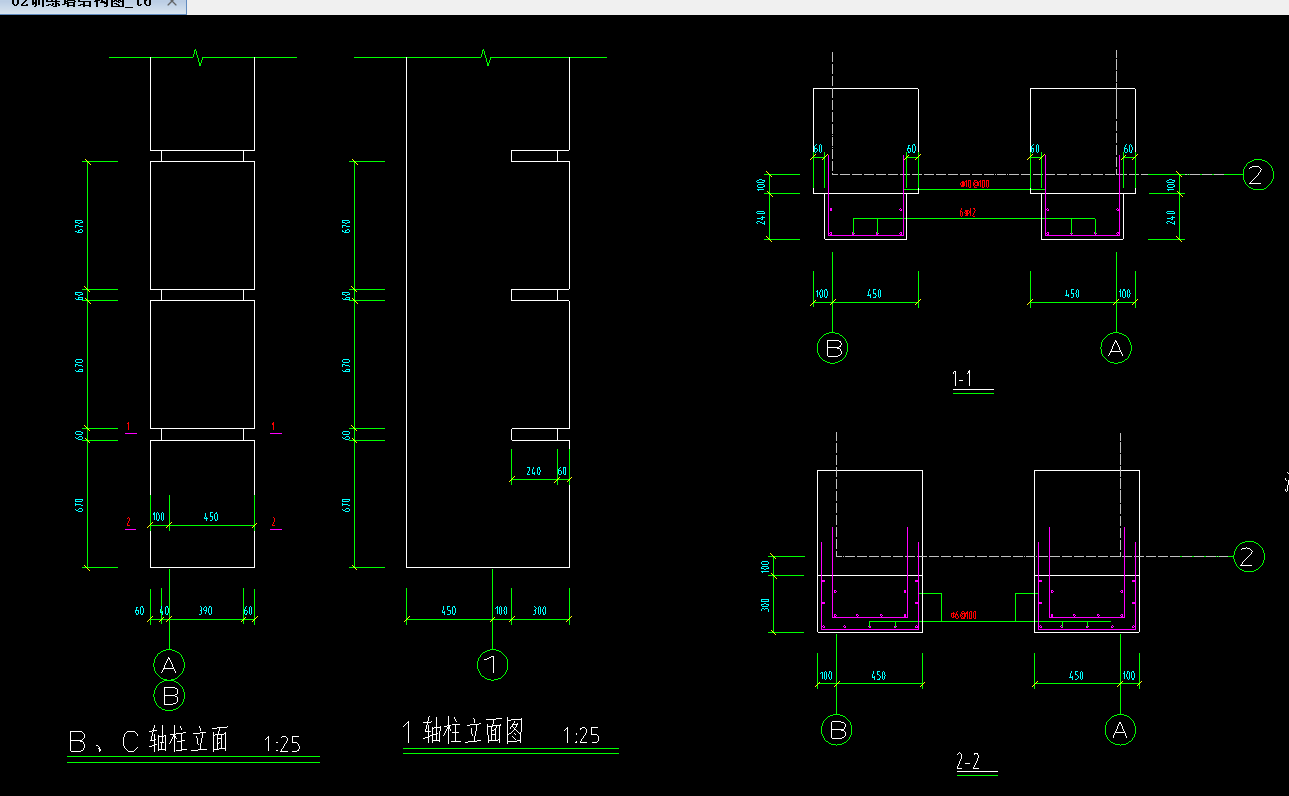Click axis bubble A in section 2-2

[1120, 730]
